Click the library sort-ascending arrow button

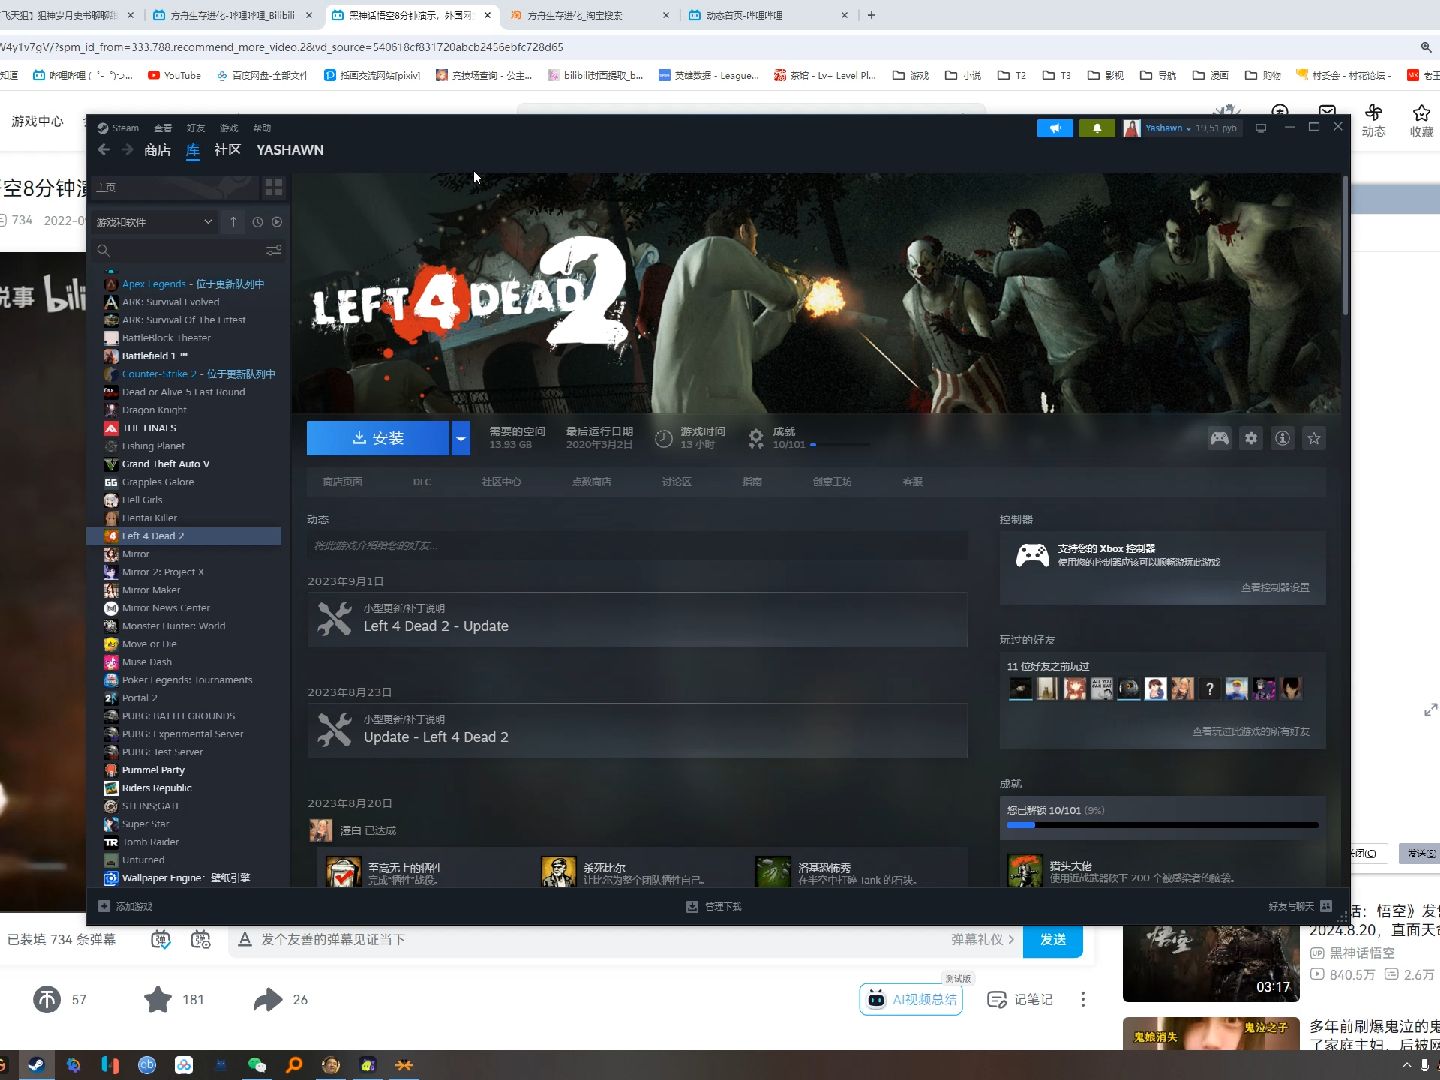point(233,222)
